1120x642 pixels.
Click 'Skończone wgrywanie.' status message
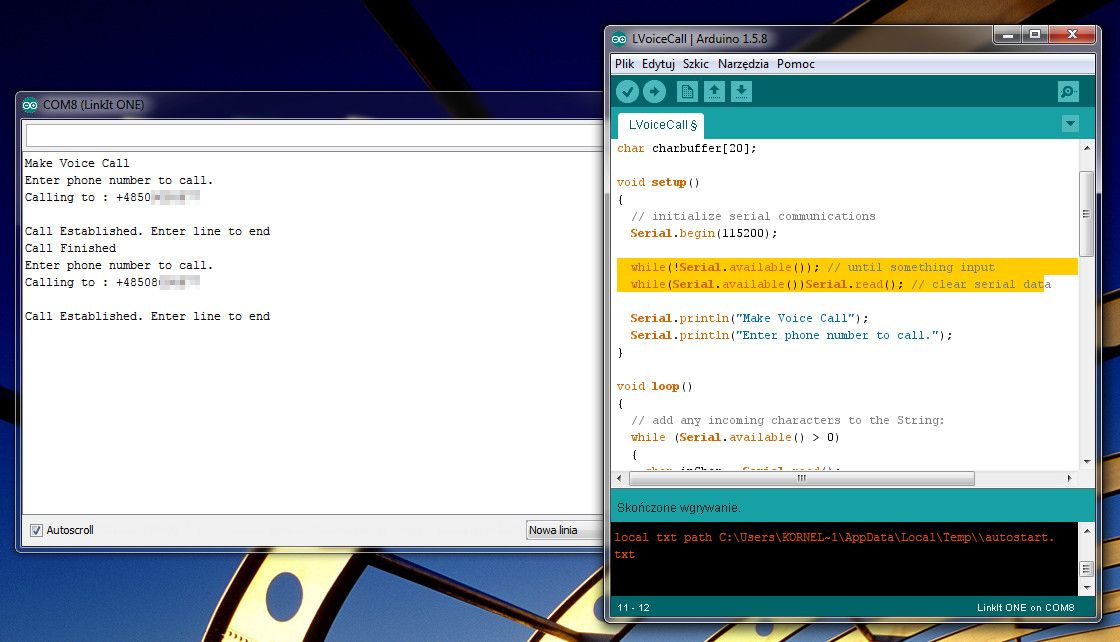click(x=679, y=508)
